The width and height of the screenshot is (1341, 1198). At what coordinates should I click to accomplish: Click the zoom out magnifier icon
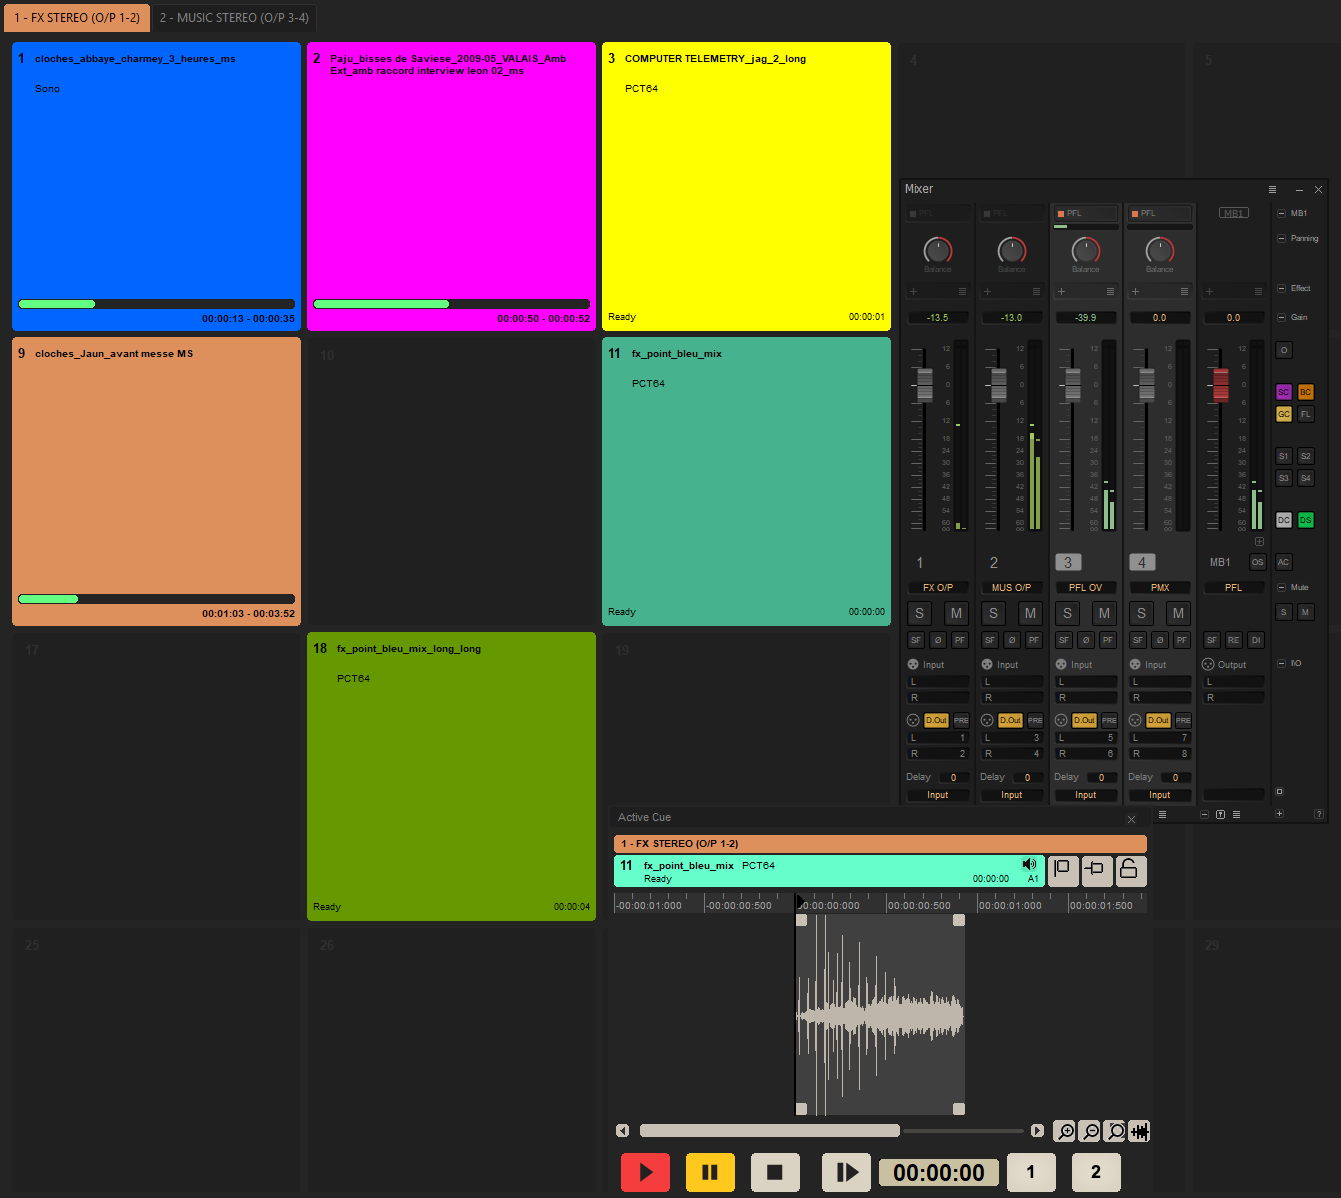point(1090,1131)
